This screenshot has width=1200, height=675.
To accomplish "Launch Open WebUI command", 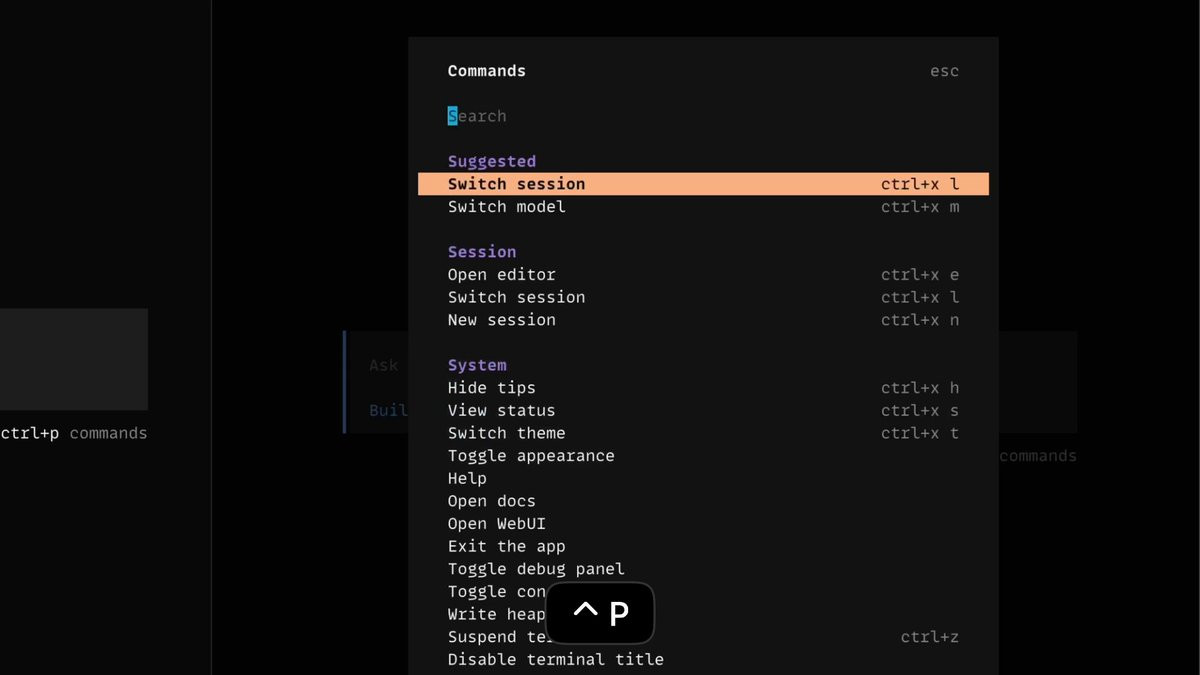I will (x=703, y=524).
